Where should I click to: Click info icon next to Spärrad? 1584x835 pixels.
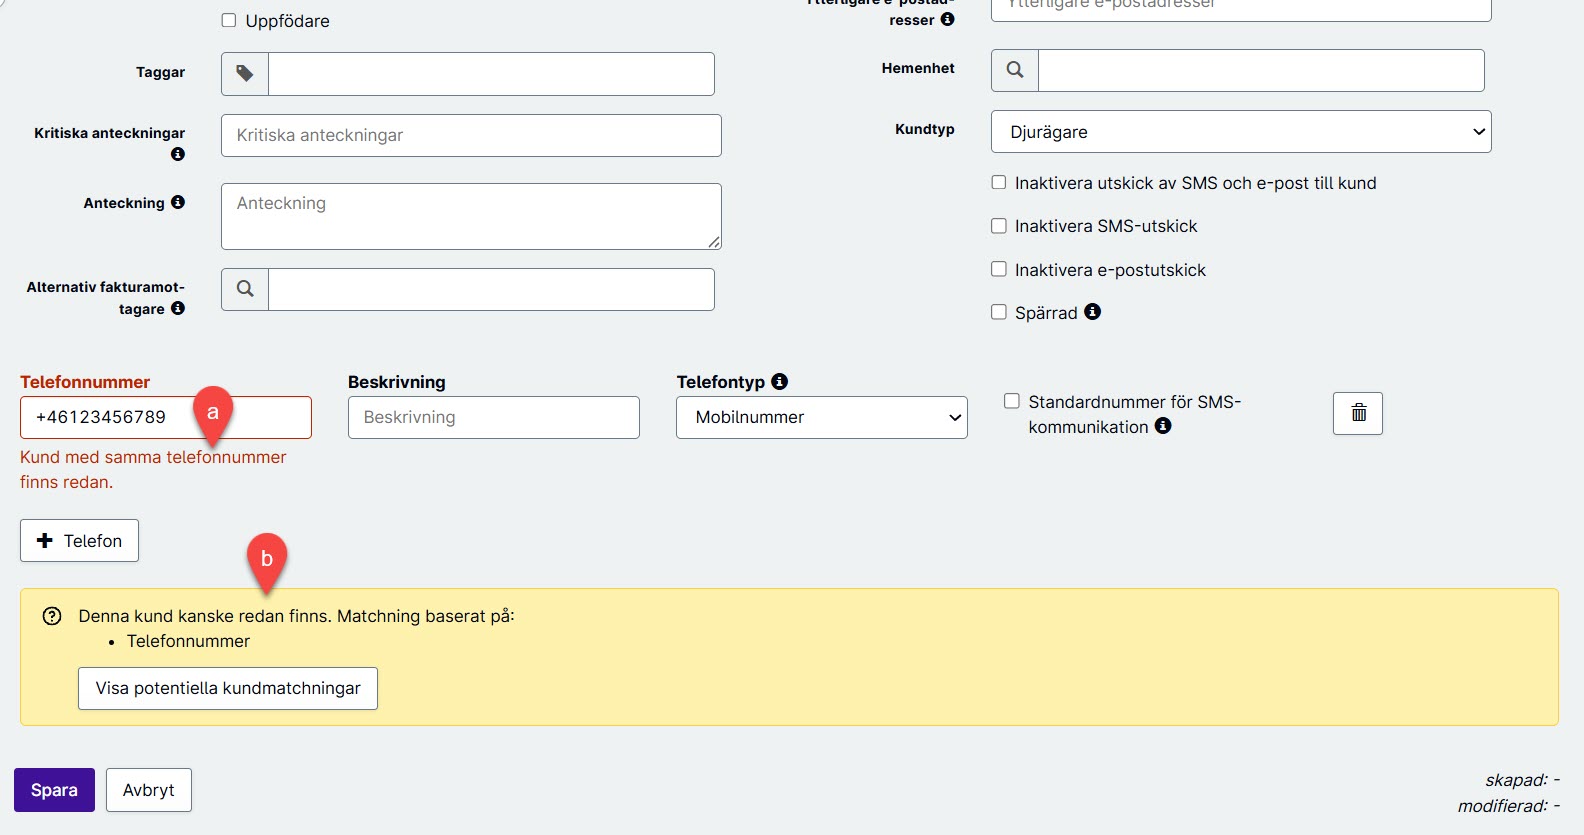point(1093,312)
